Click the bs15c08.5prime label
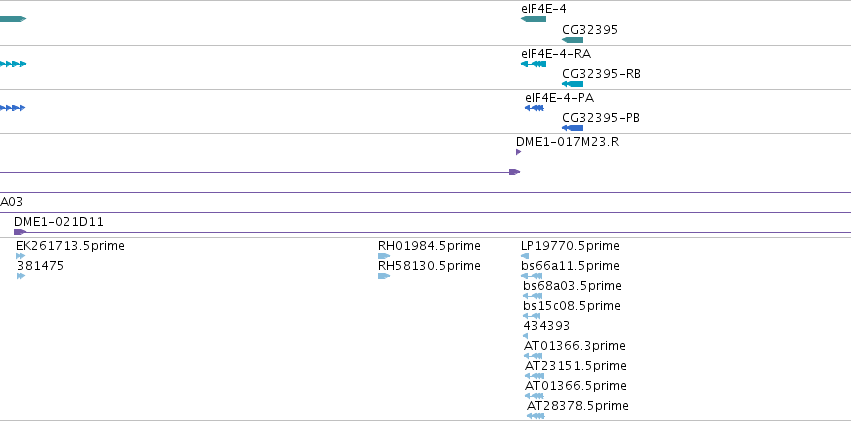Image resolution: width=851 pixels, height=421 pixels. [572, 306]
